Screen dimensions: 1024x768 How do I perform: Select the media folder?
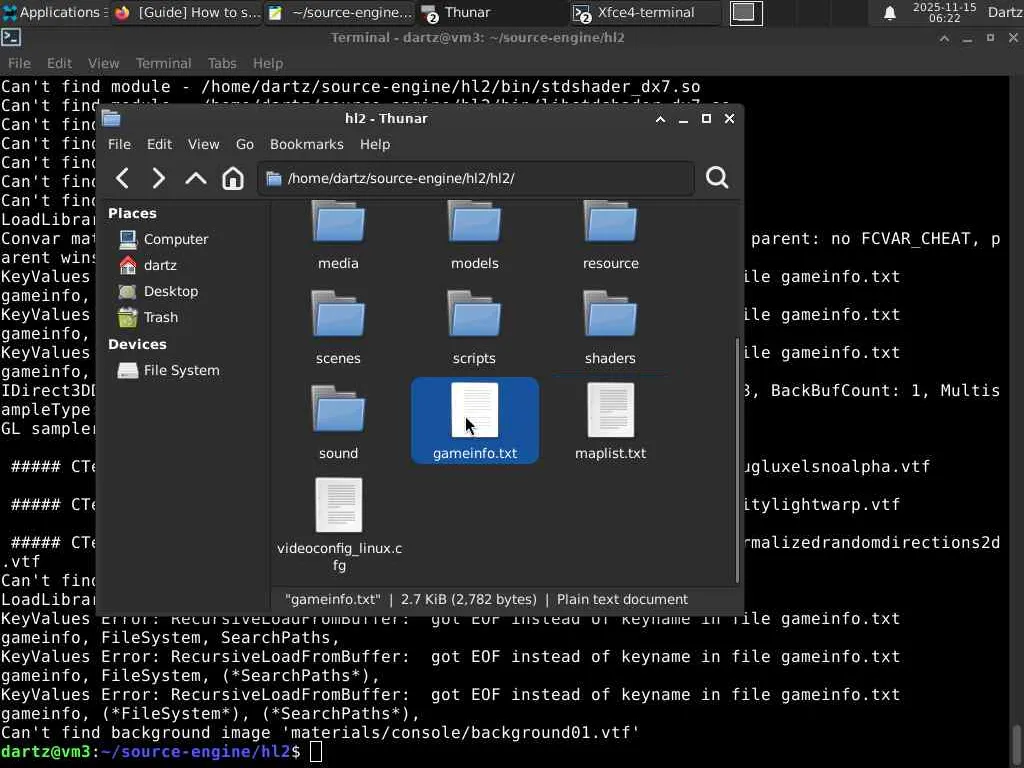tap(338, 236)
